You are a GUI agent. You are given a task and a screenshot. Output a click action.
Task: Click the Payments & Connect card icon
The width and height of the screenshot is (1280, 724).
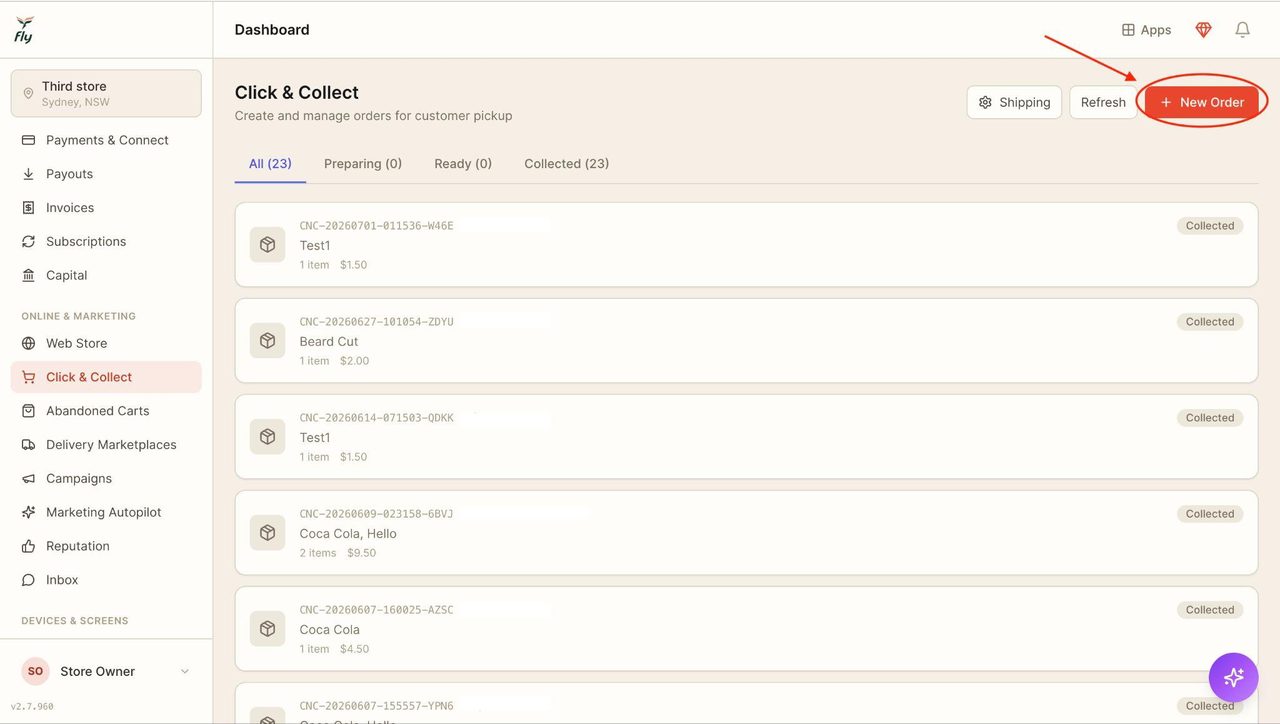[x=28, y=140]
